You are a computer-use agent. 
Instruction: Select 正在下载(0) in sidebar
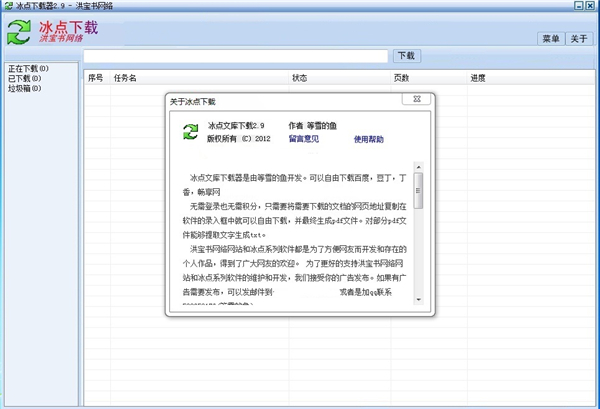pos(28,68)
